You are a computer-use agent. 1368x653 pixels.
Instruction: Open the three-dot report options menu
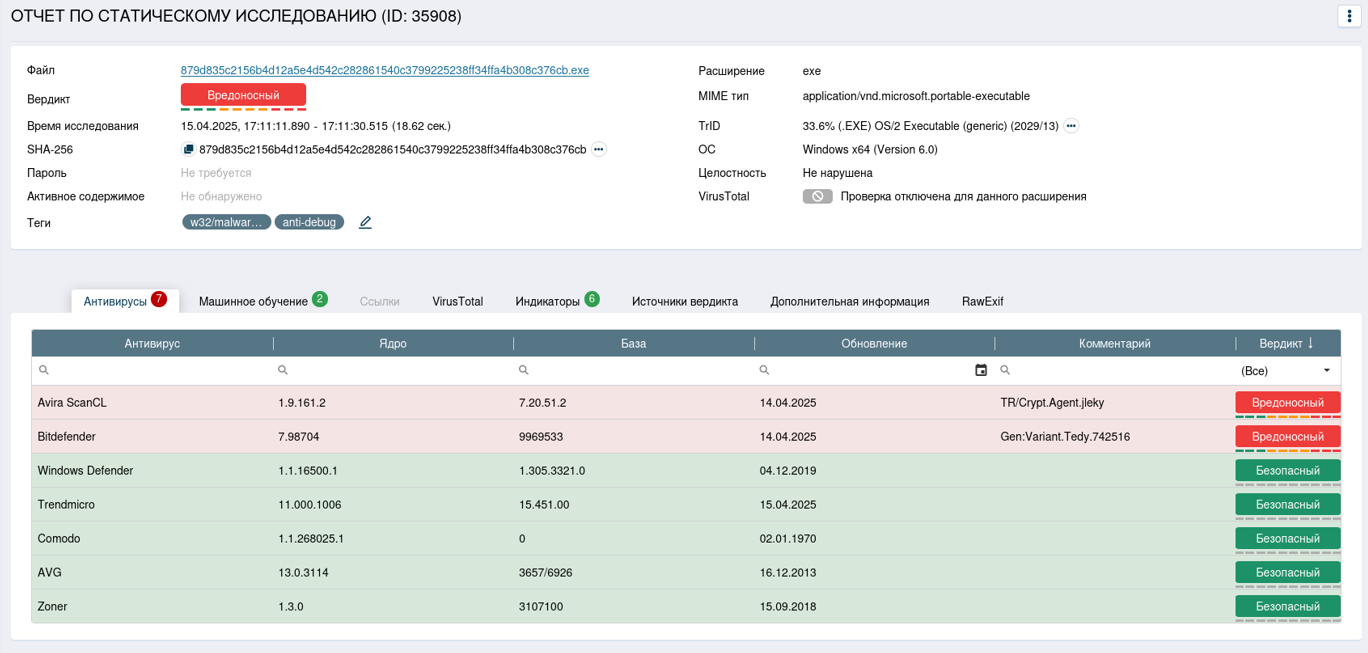1349,16
